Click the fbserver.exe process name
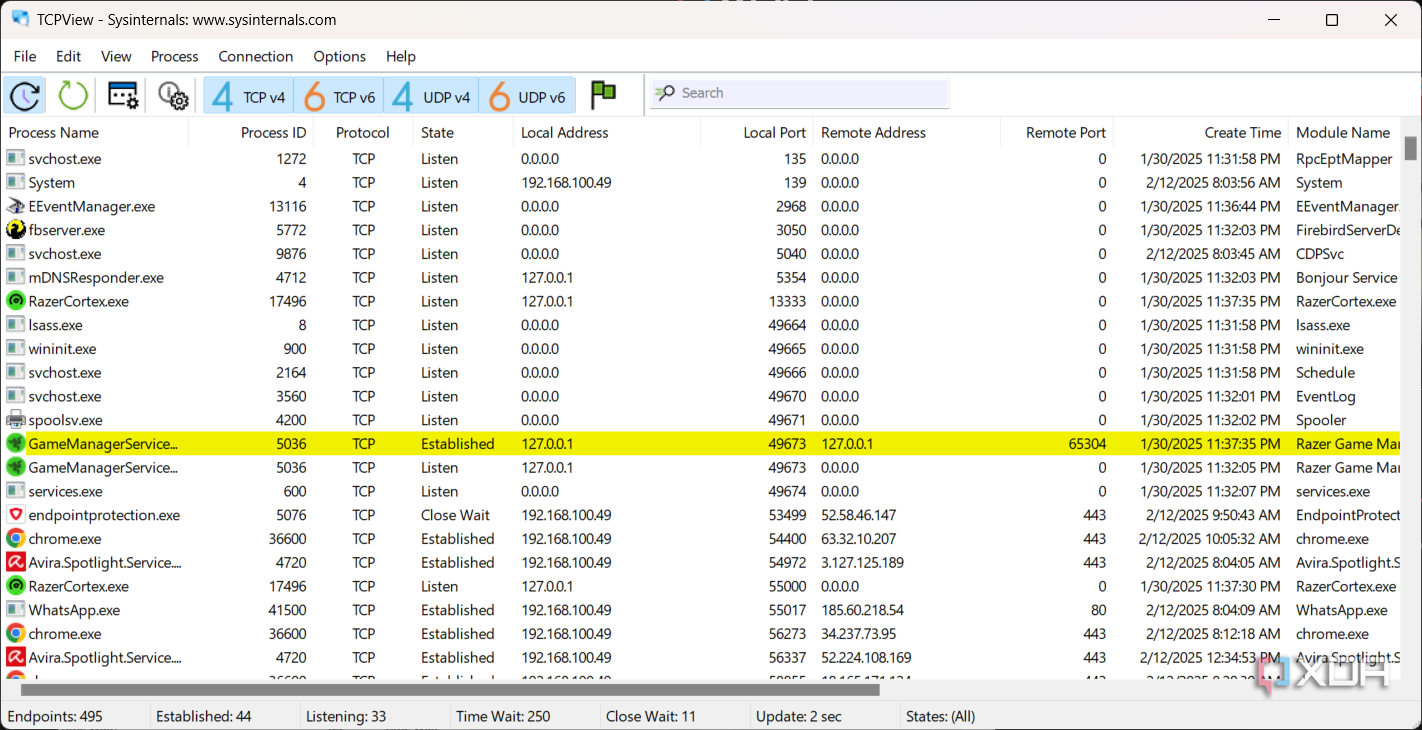Image resolution: width=1422 pixels, height=730 pixels. [67, 230]
